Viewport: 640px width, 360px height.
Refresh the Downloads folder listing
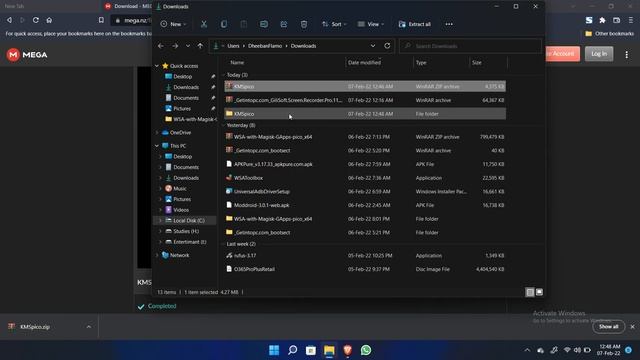[387, 46]
